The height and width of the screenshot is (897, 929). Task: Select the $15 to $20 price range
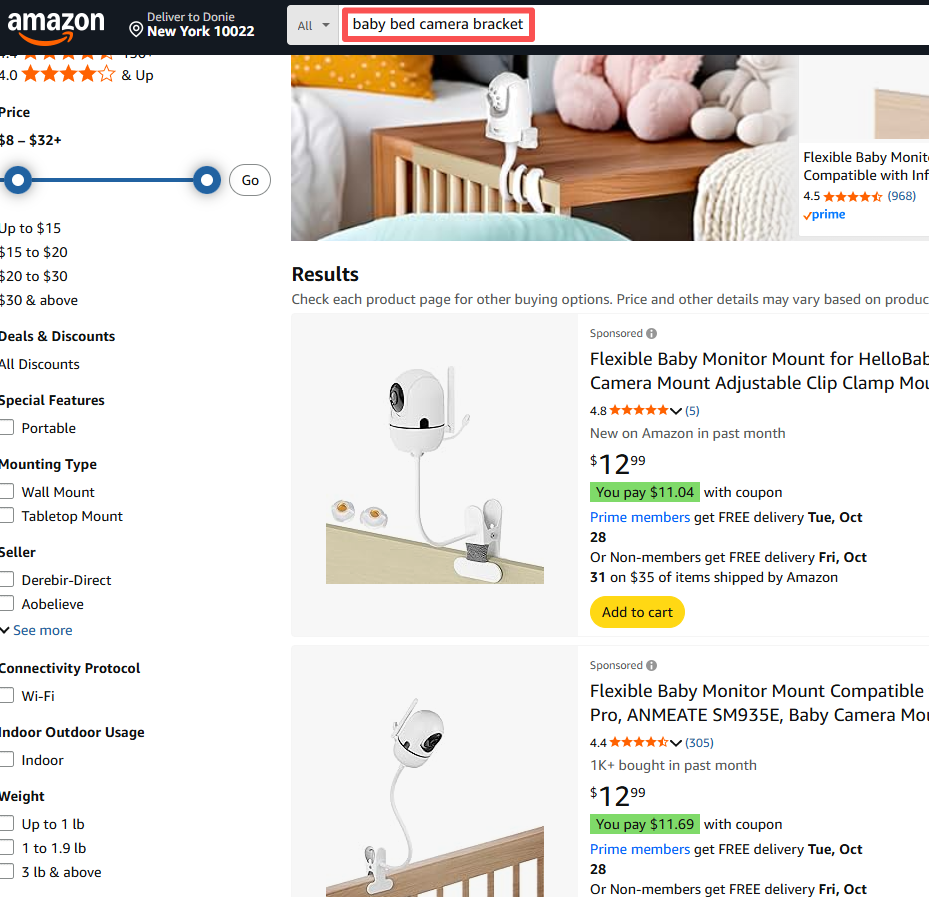pyautogui.click(x=34, y=252)
